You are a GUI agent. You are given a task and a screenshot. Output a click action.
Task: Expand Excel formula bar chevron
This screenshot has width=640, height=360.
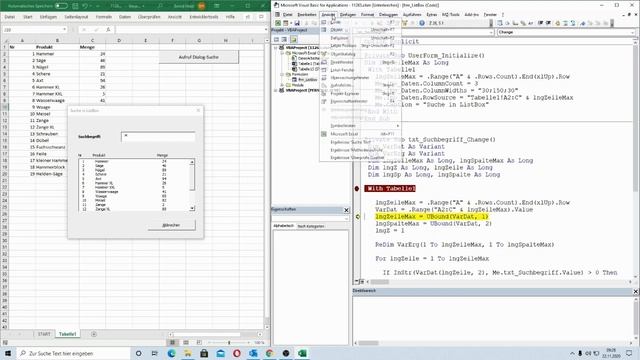266,30
